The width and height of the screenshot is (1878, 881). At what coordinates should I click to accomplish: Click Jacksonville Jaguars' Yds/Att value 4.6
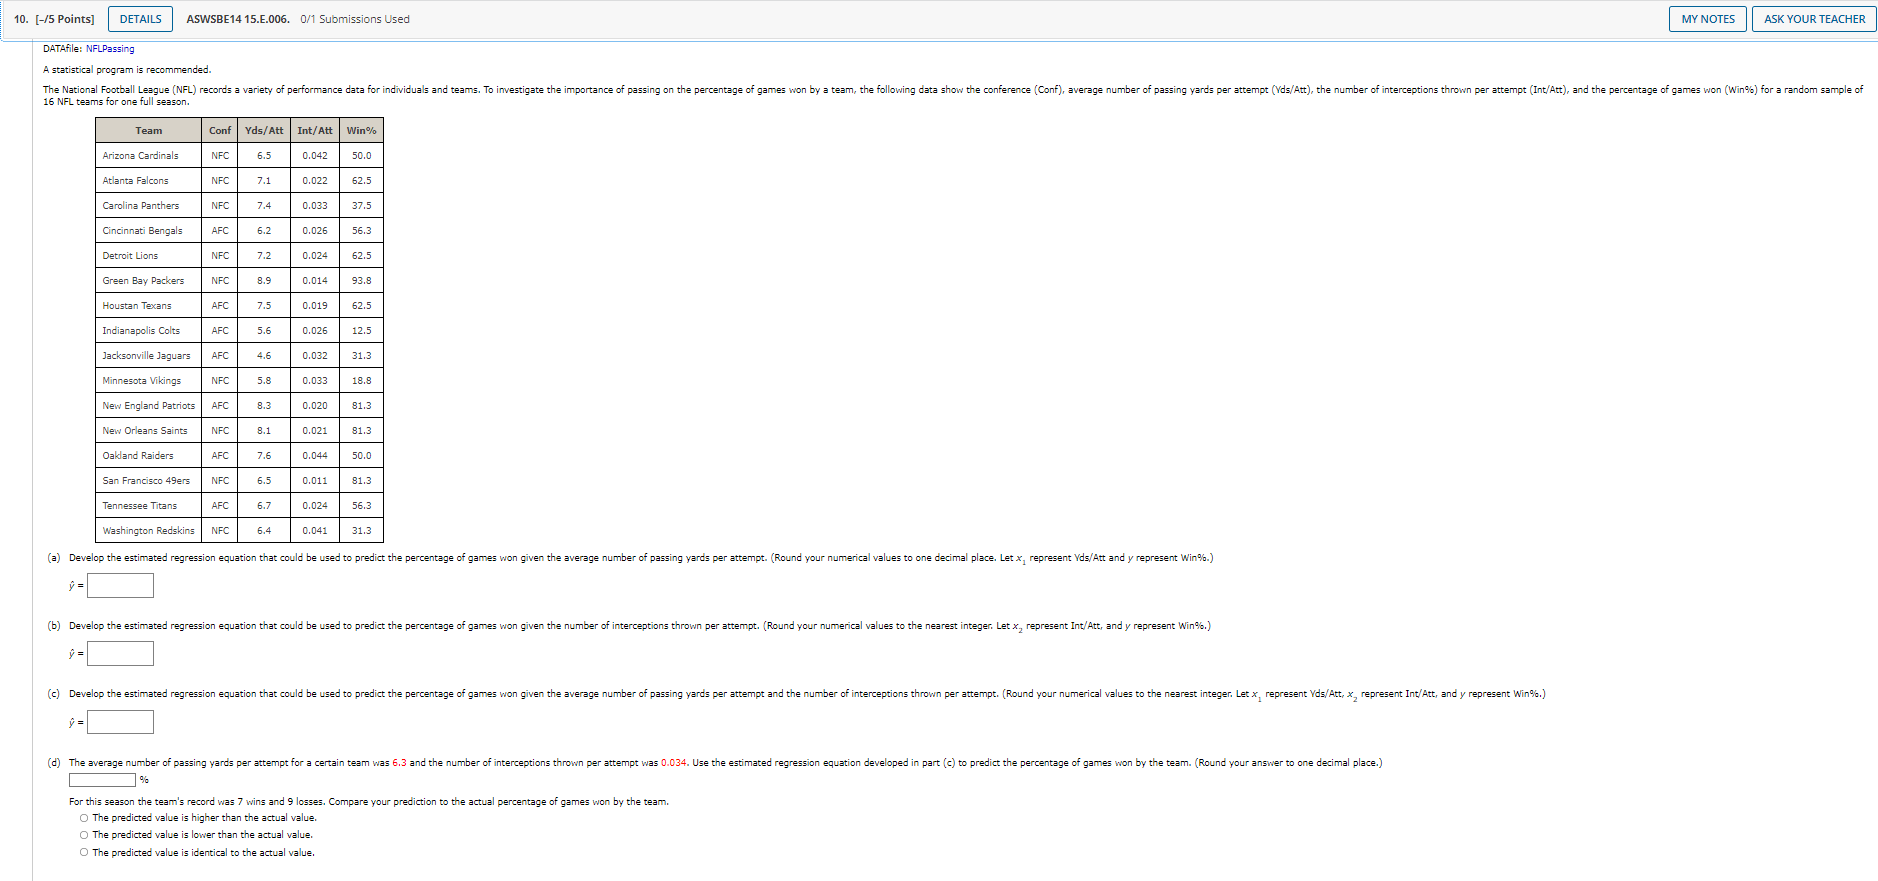[x=264, y=356]
